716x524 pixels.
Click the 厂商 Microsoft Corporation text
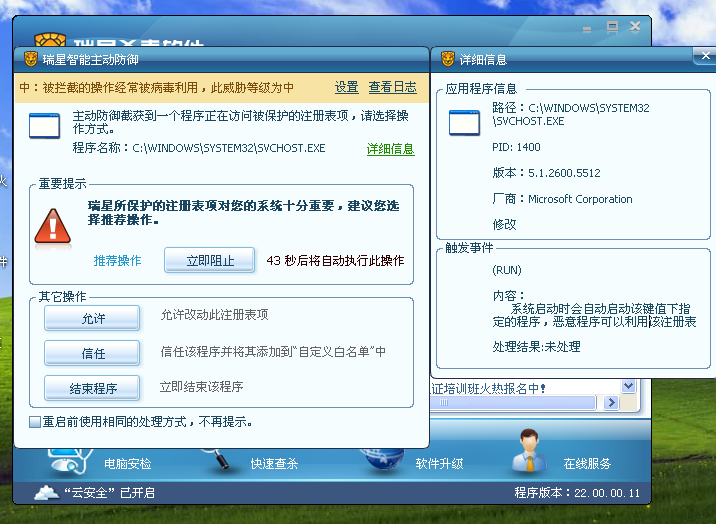pos(563,199)
